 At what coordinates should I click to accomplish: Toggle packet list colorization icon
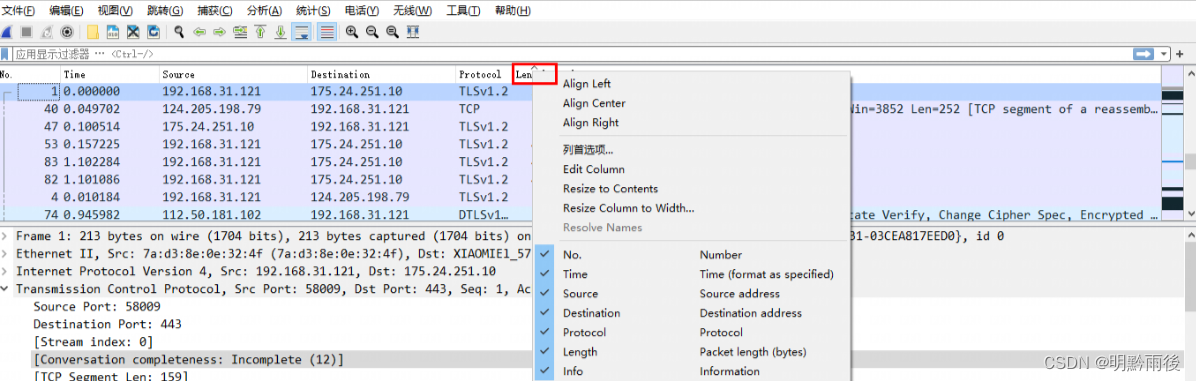tap(327, 32)
